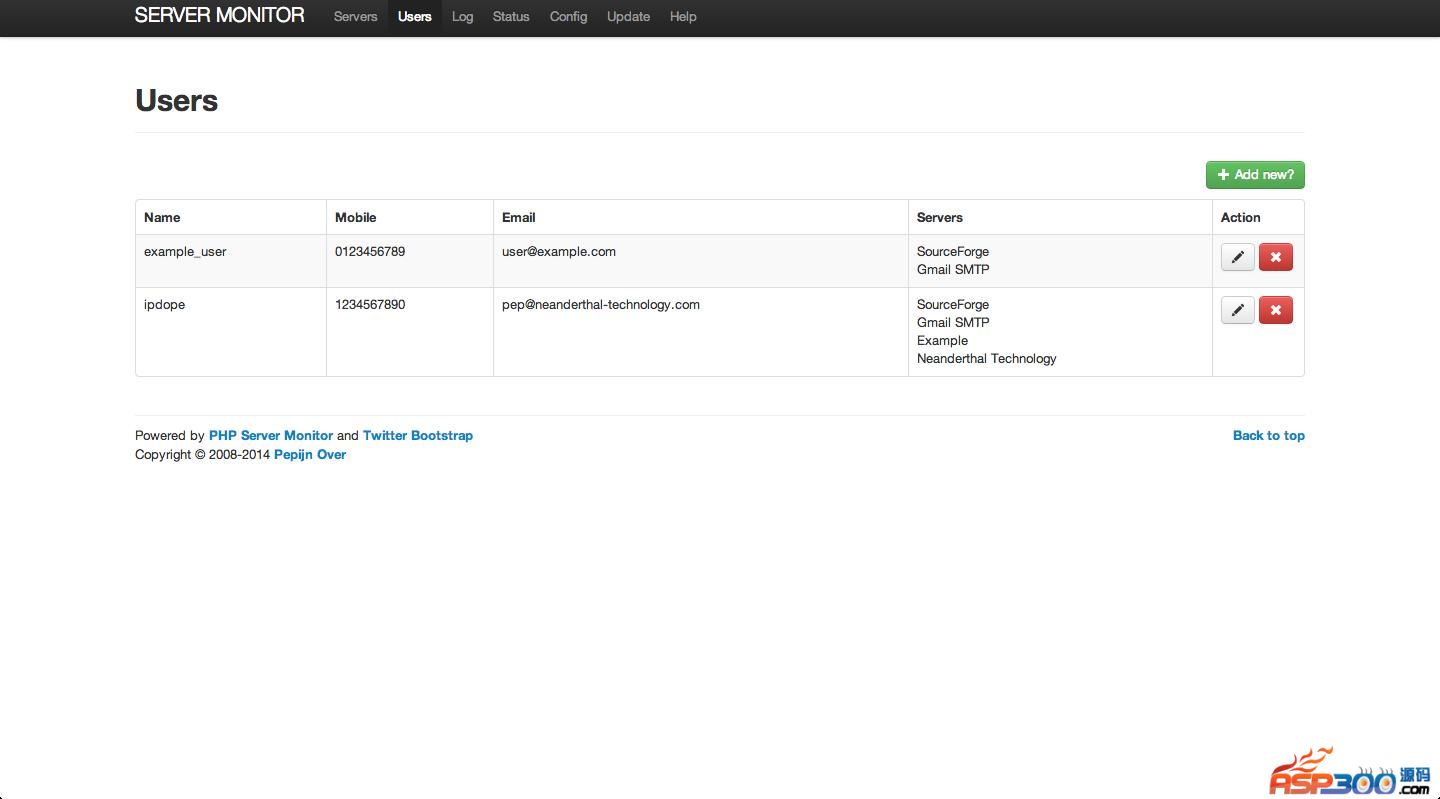Delete example_user with red X icon

point(1275,257)
